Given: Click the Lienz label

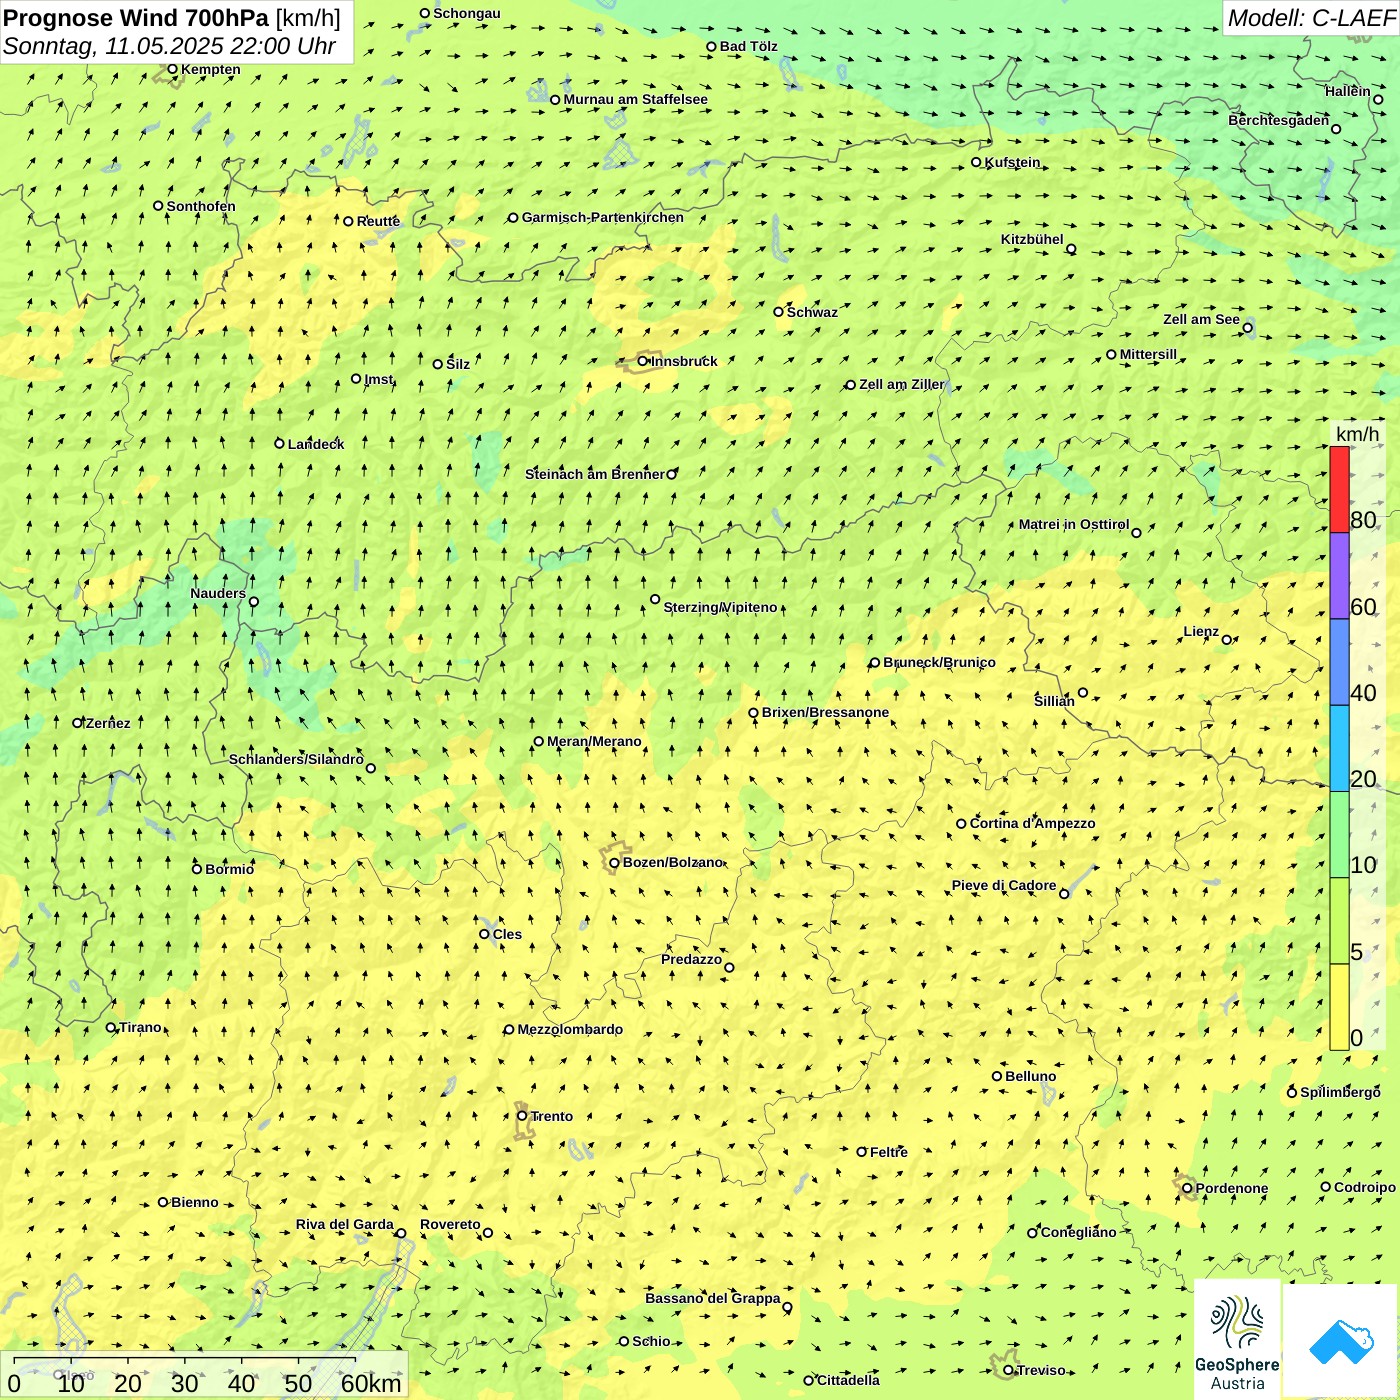Looking at the screenshot, I should (1201, 631).
